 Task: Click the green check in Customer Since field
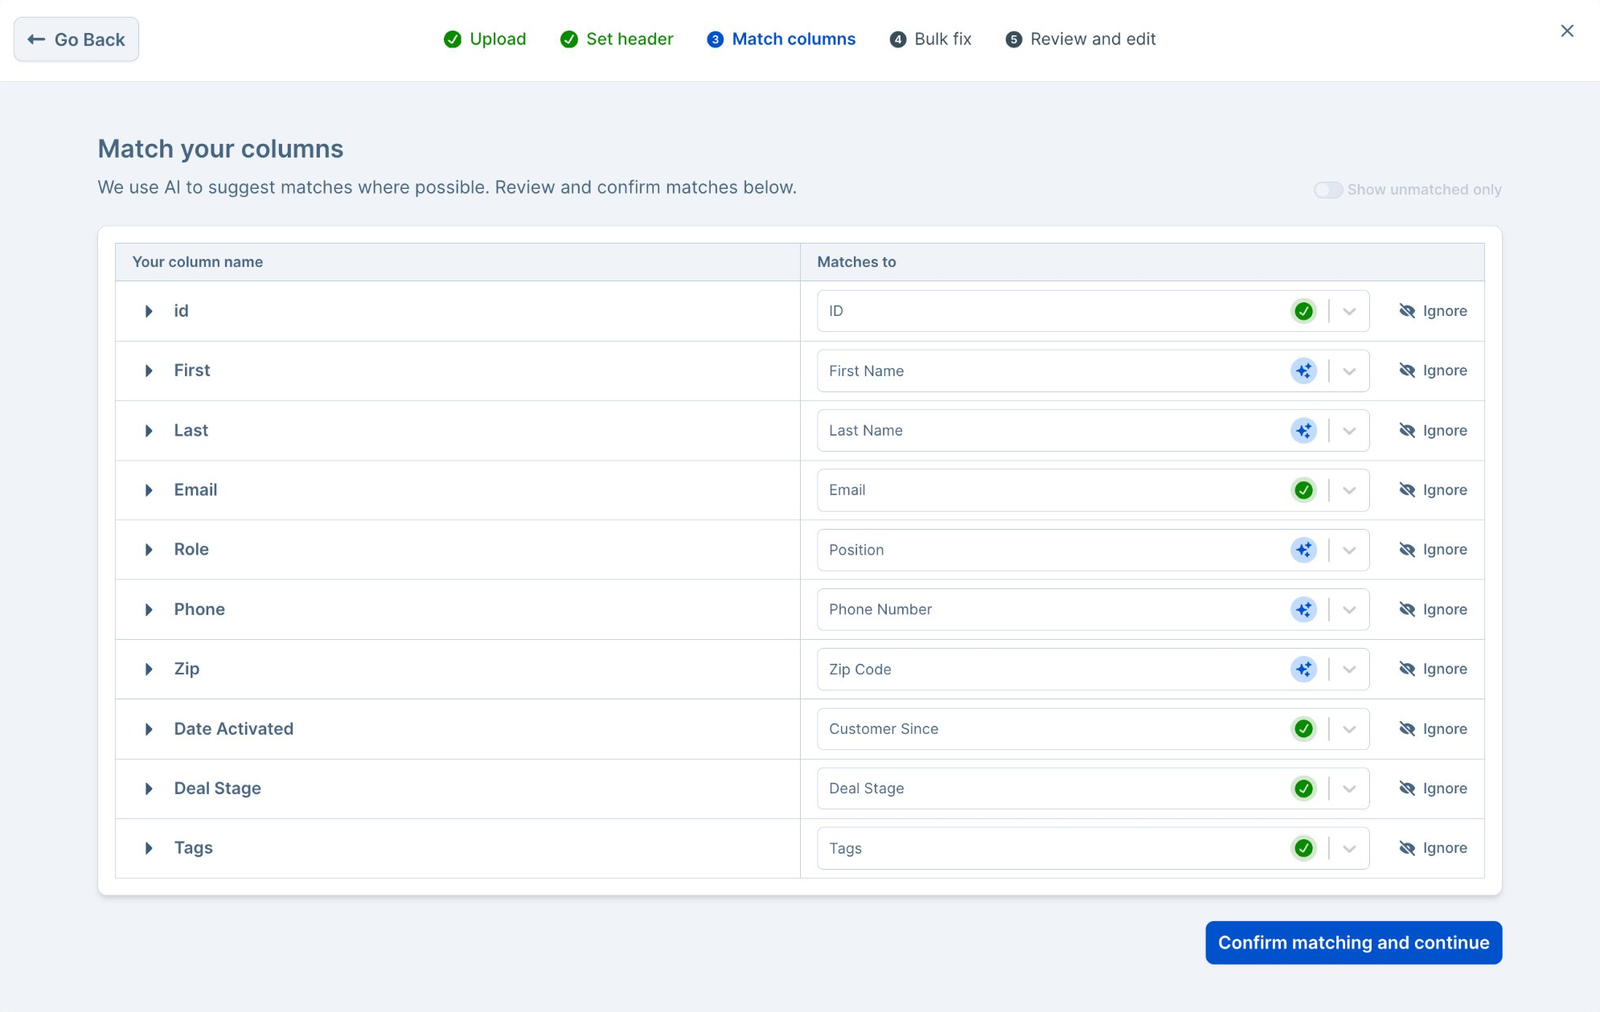coord(1303,729)
